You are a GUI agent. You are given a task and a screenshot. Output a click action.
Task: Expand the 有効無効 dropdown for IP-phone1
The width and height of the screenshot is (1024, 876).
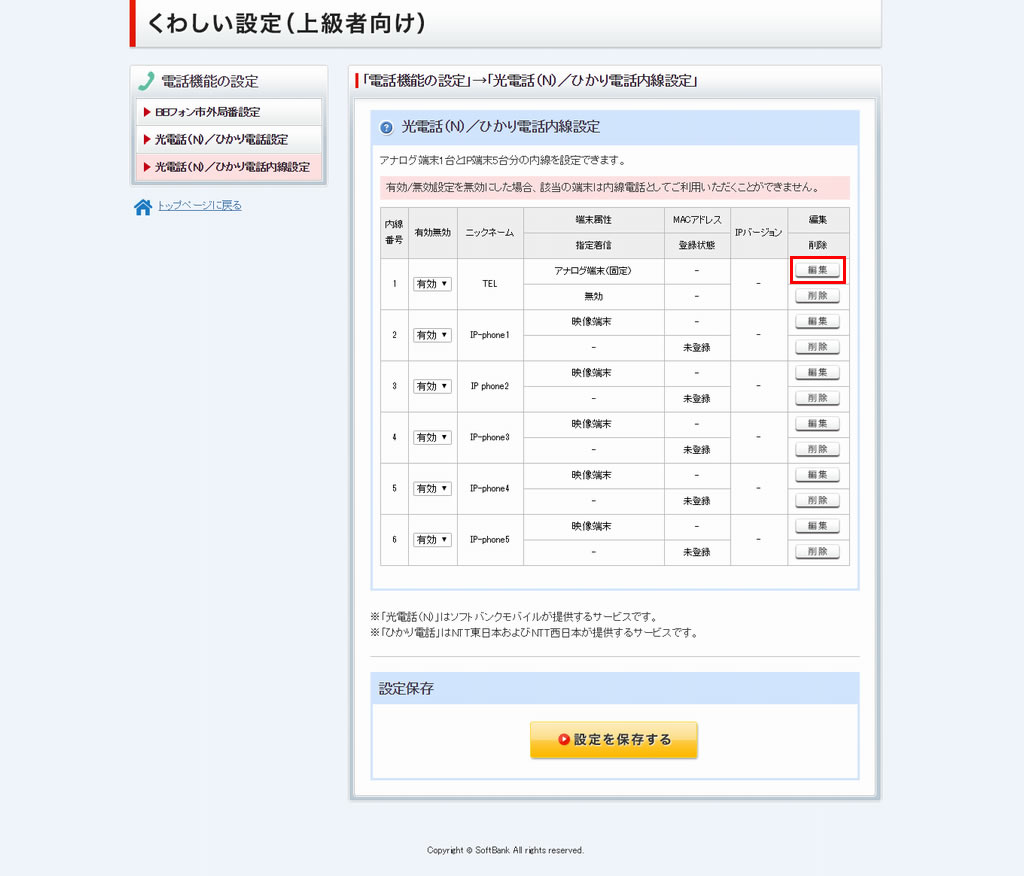click(433, 335)
